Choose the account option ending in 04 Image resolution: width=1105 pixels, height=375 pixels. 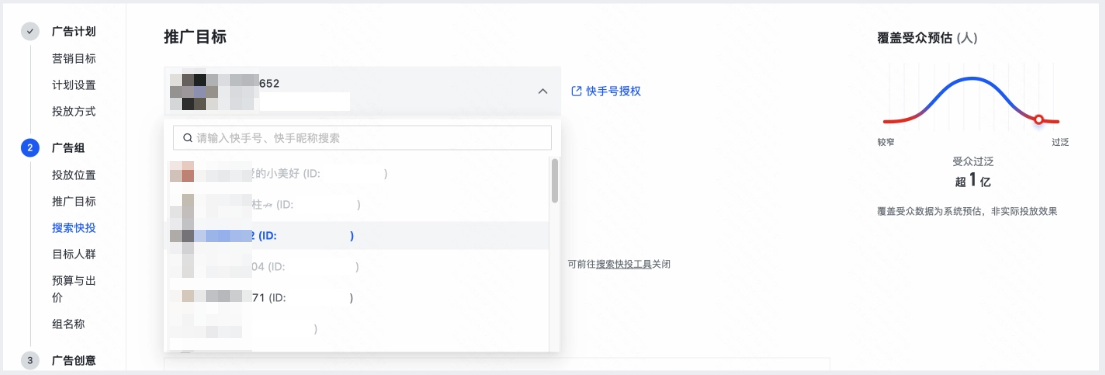click(357, 266)
